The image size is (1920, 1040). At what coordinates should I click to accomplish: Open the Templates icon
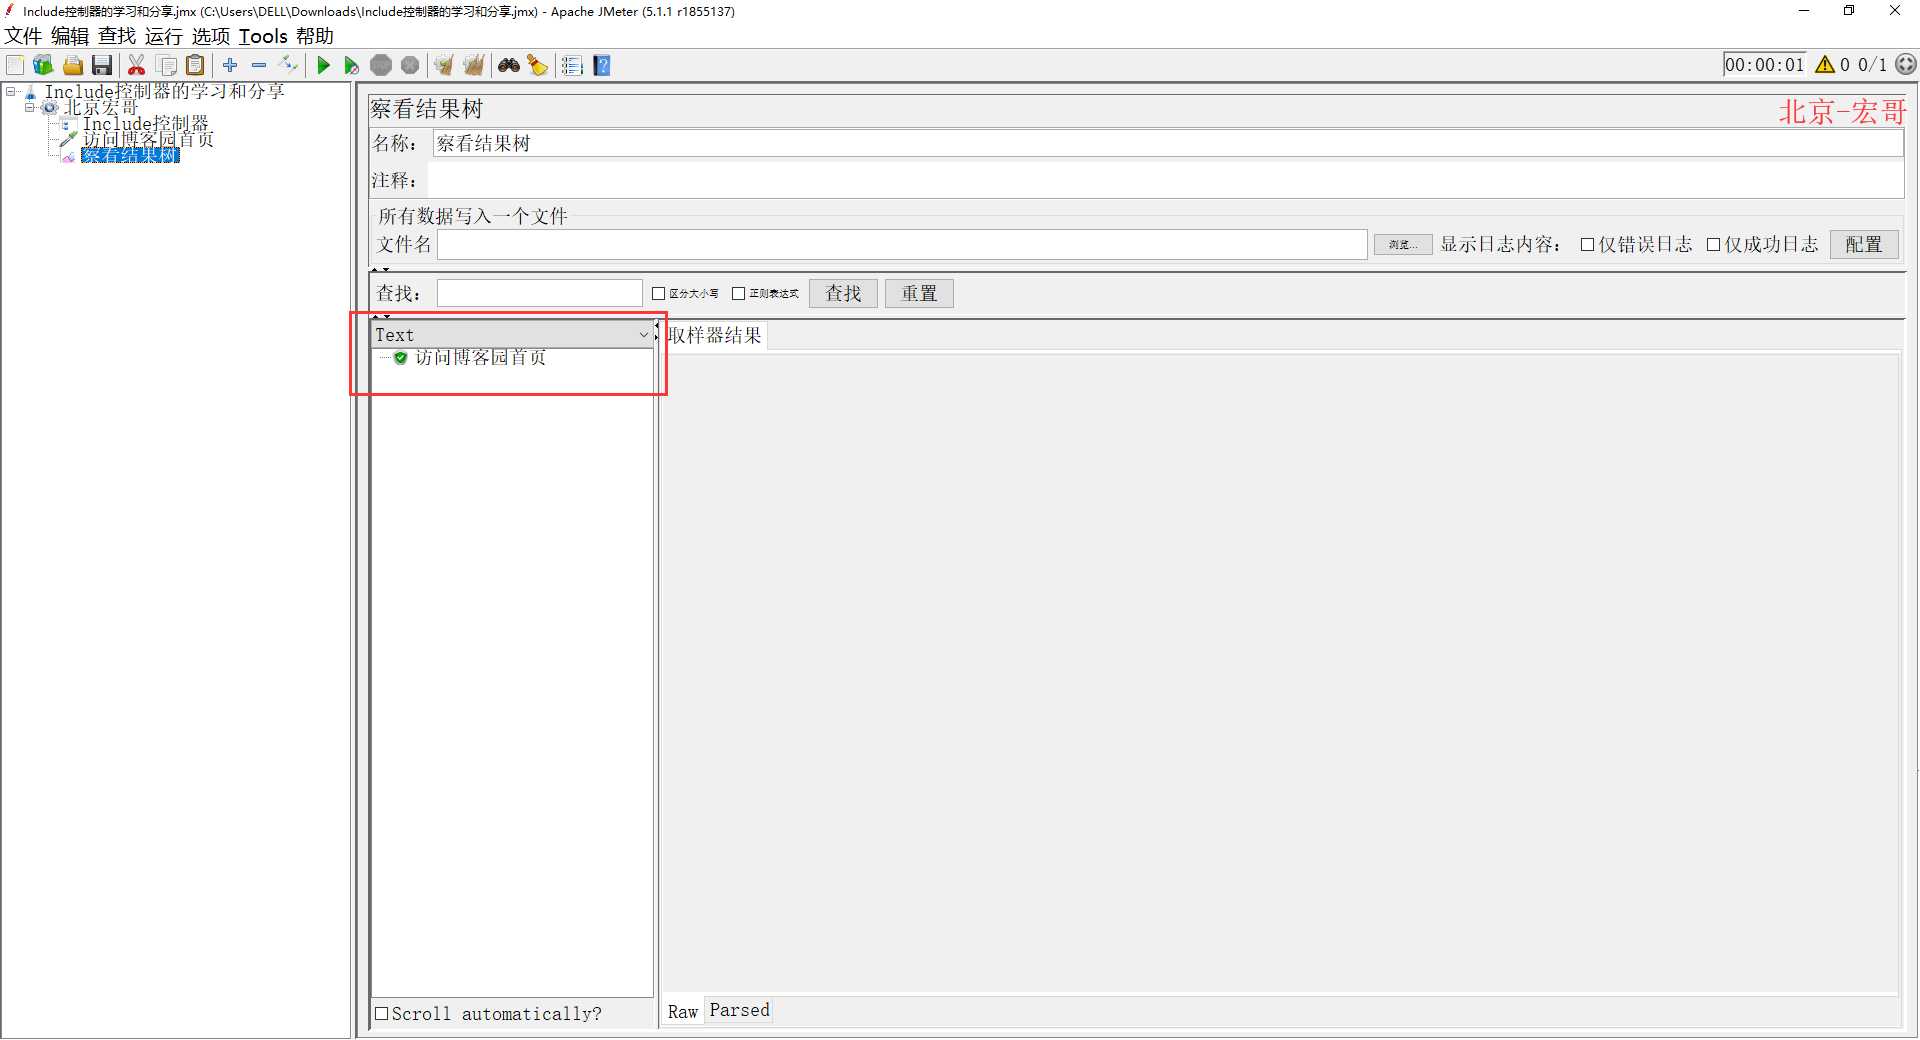[43, 65]
